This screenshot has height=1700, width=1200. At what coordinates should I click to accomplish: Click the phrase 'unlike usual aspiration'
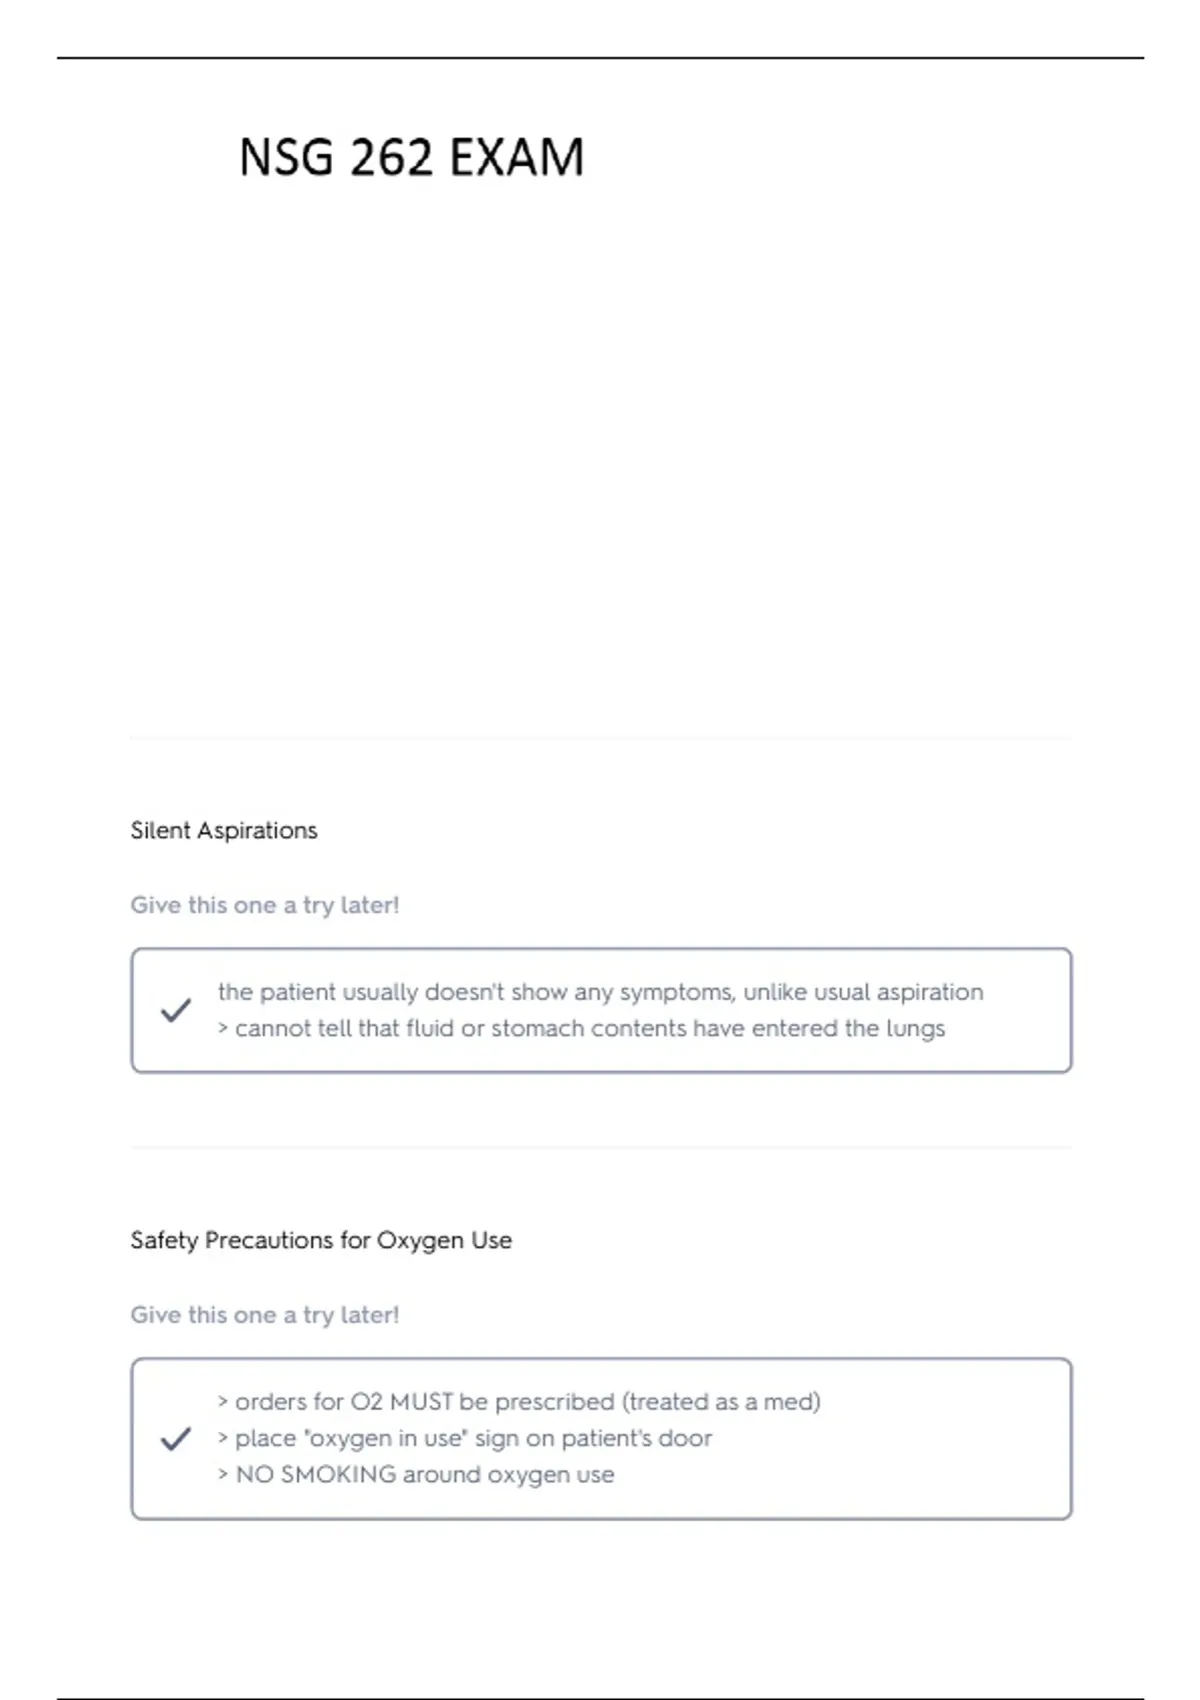(863, 992)
